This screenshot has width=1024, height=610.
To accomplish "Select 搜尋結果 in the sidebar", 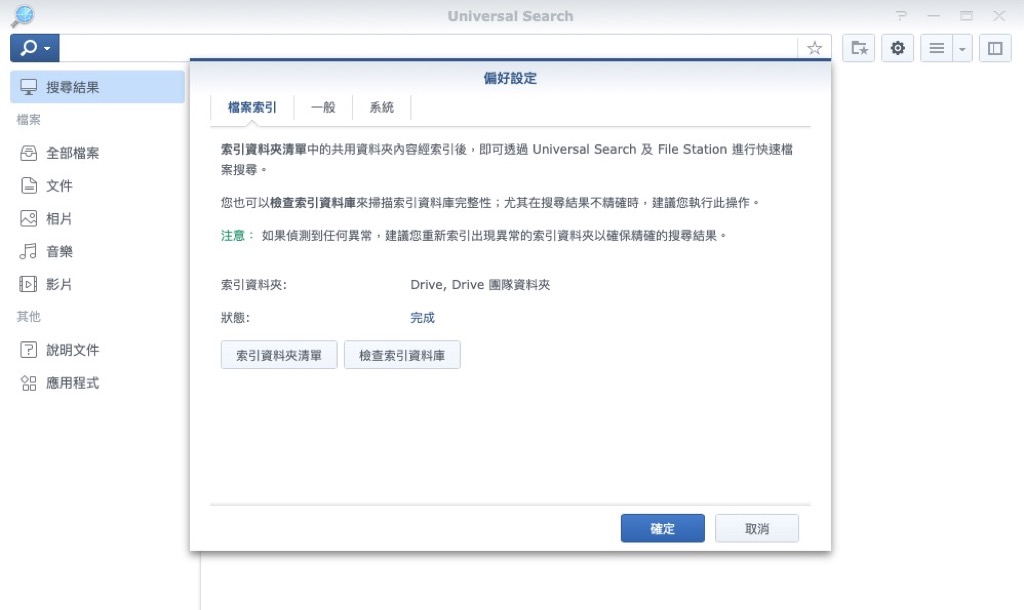I will coord(97,87).
